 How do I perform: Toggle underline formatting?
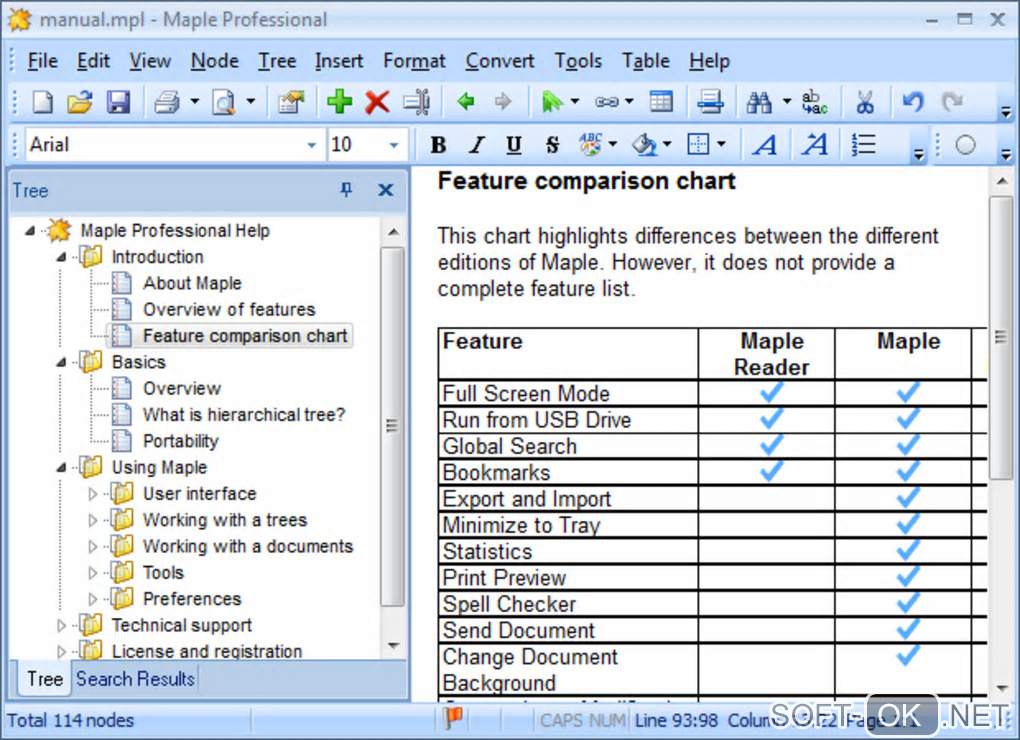[514, 144]
